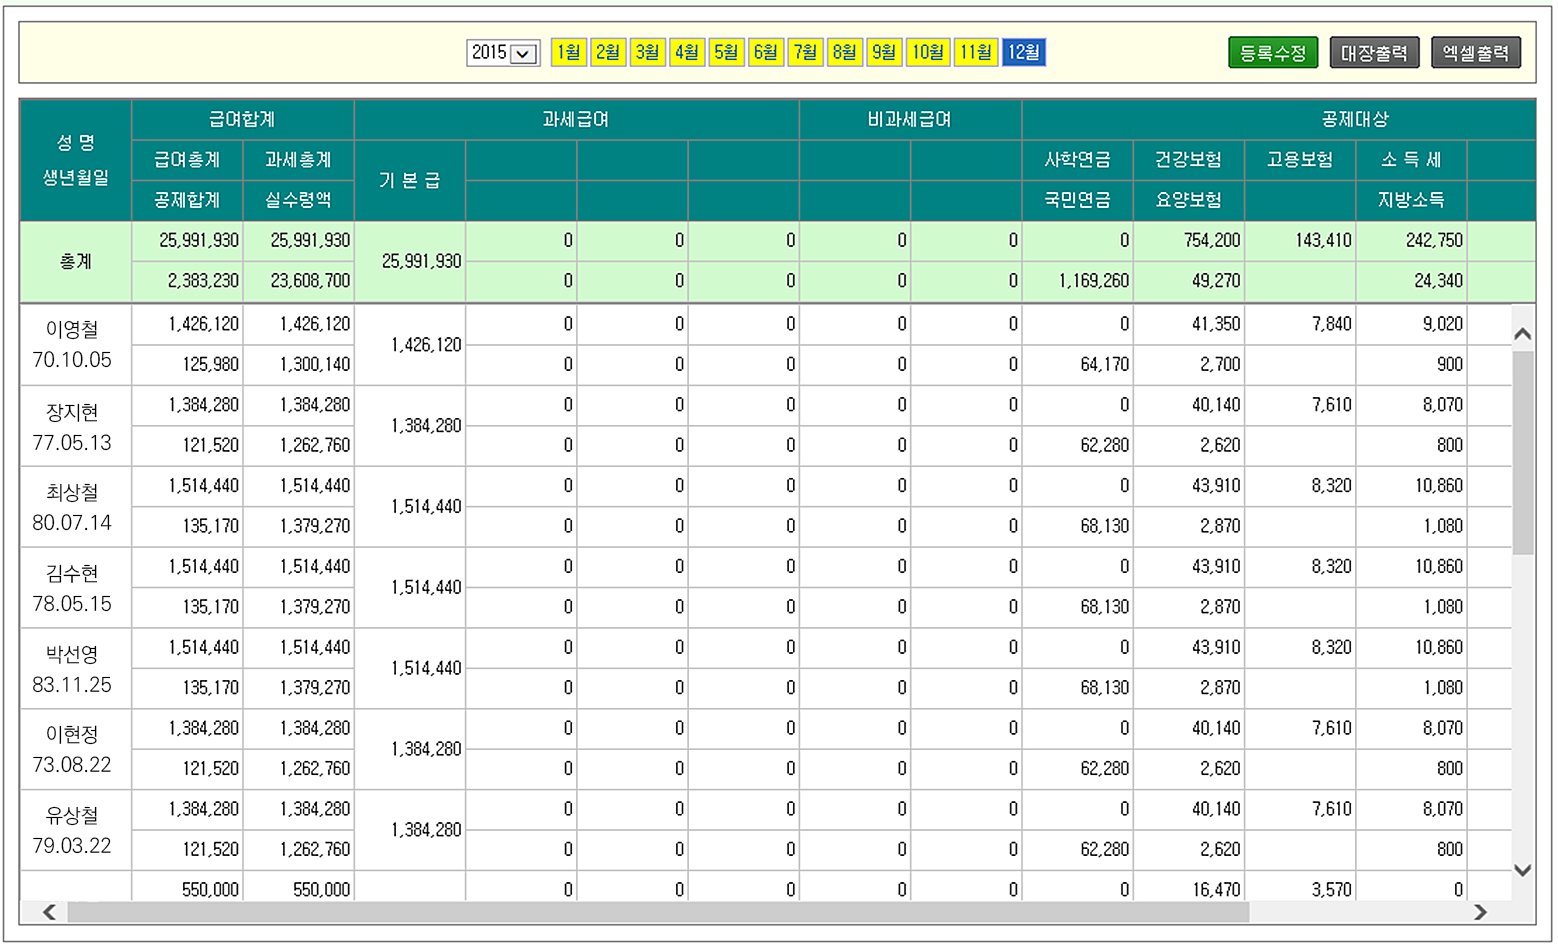The width and height of the screenshot is (1558, 945).
Task: Switch to the 6월 month tab
Action: pos(766,52)
